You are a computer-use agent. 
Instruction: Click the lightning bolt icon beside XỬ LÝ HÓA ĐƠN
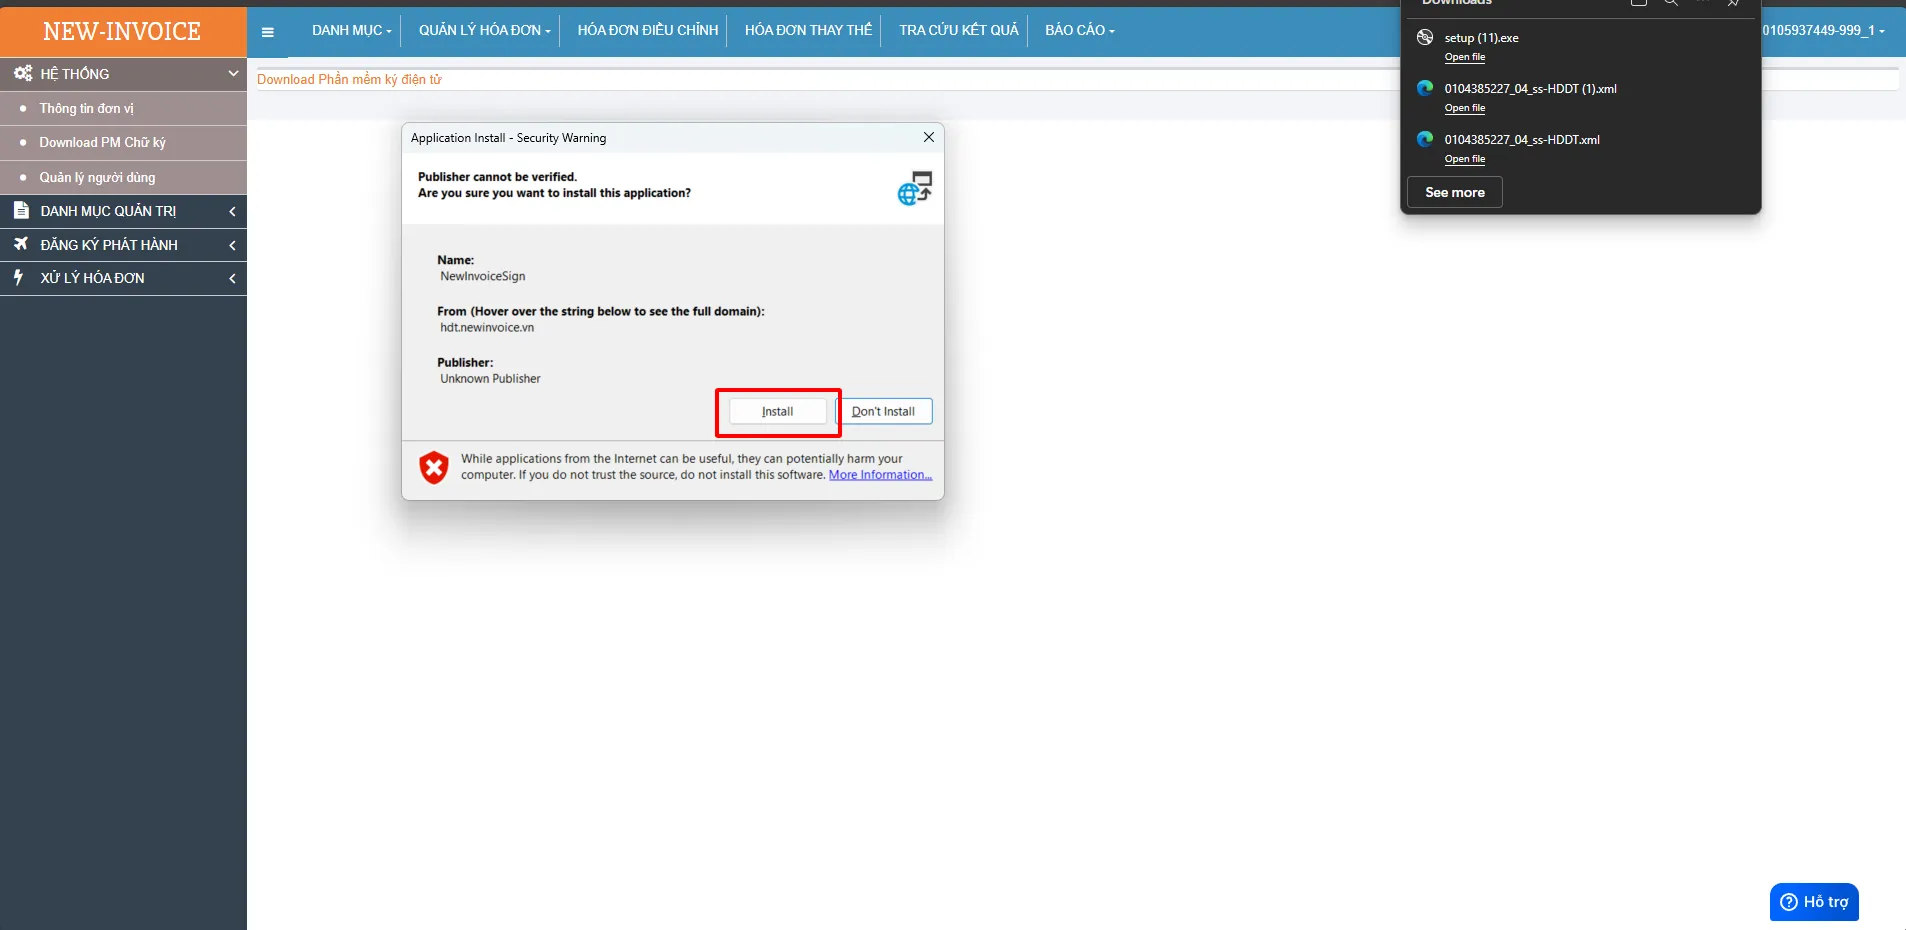point(18,277)
